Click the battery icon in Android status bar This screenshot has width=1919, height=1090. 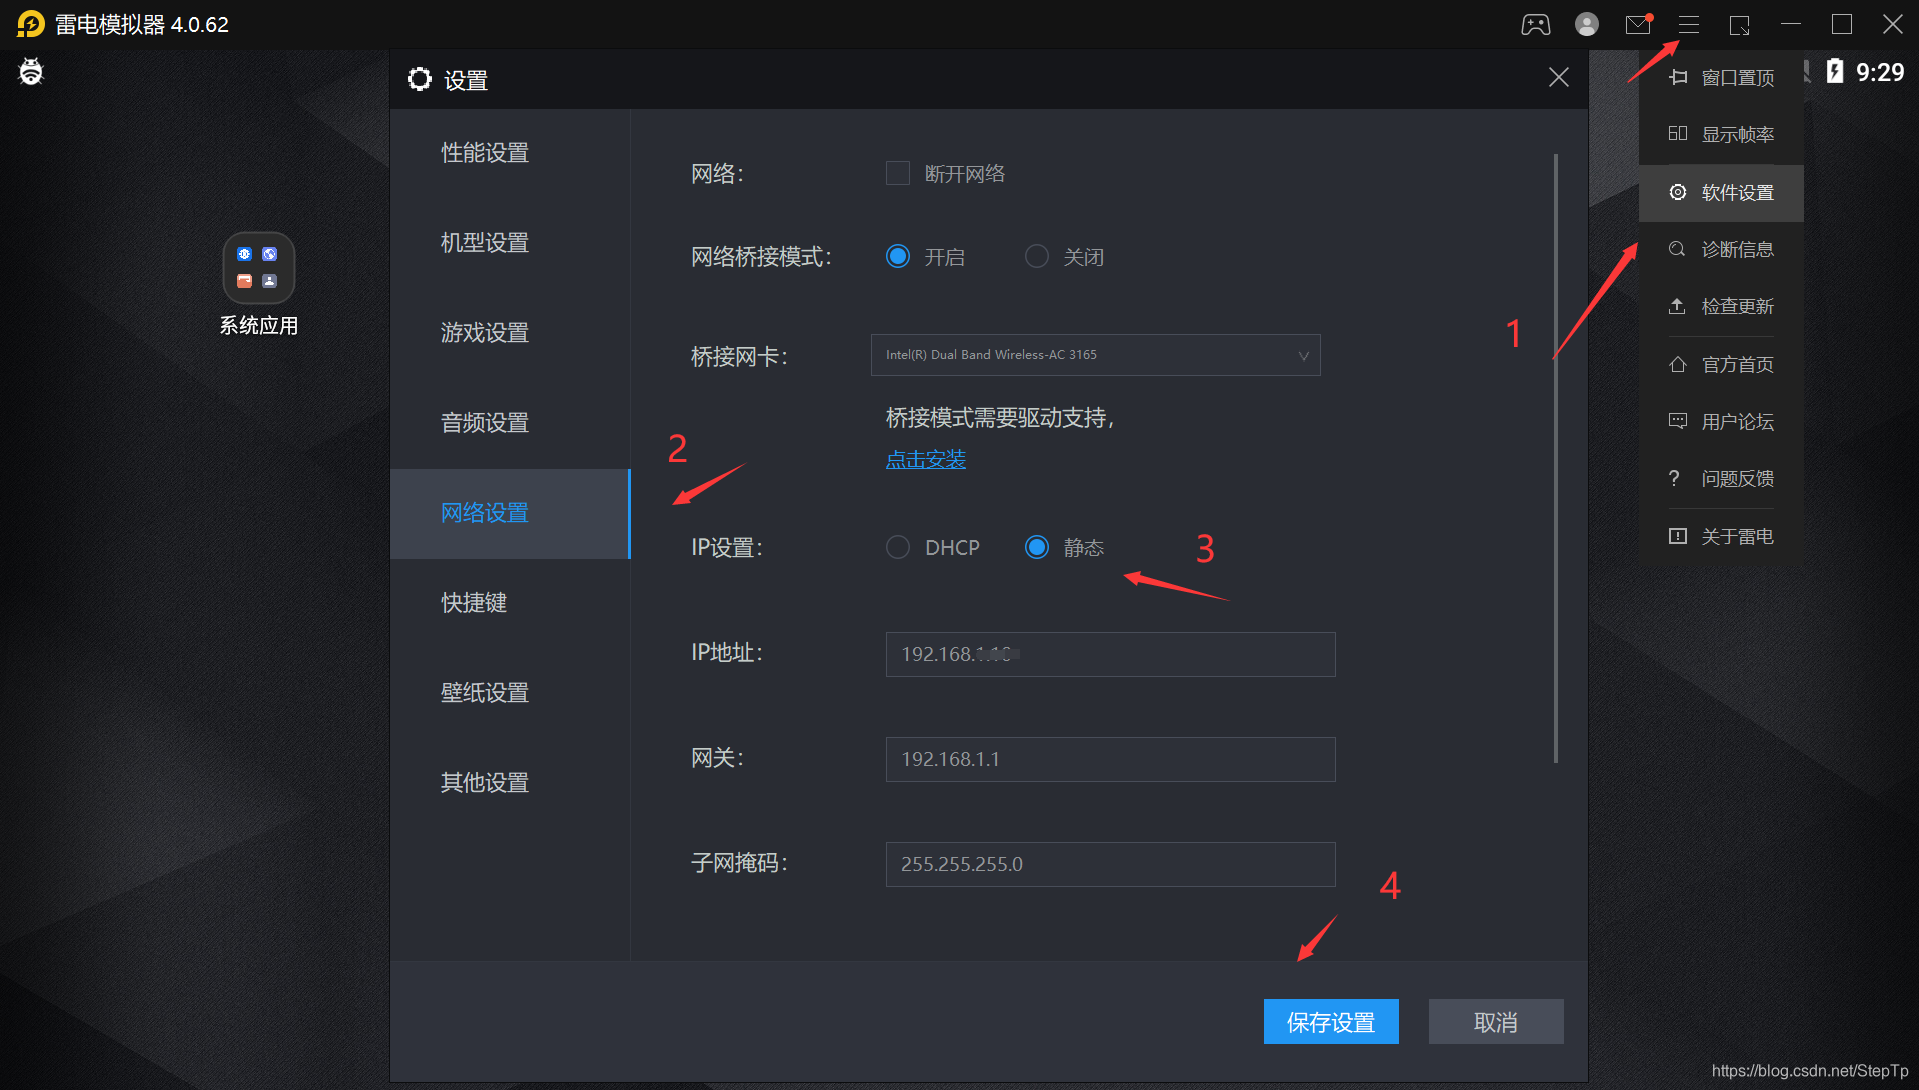[1834, 71]
